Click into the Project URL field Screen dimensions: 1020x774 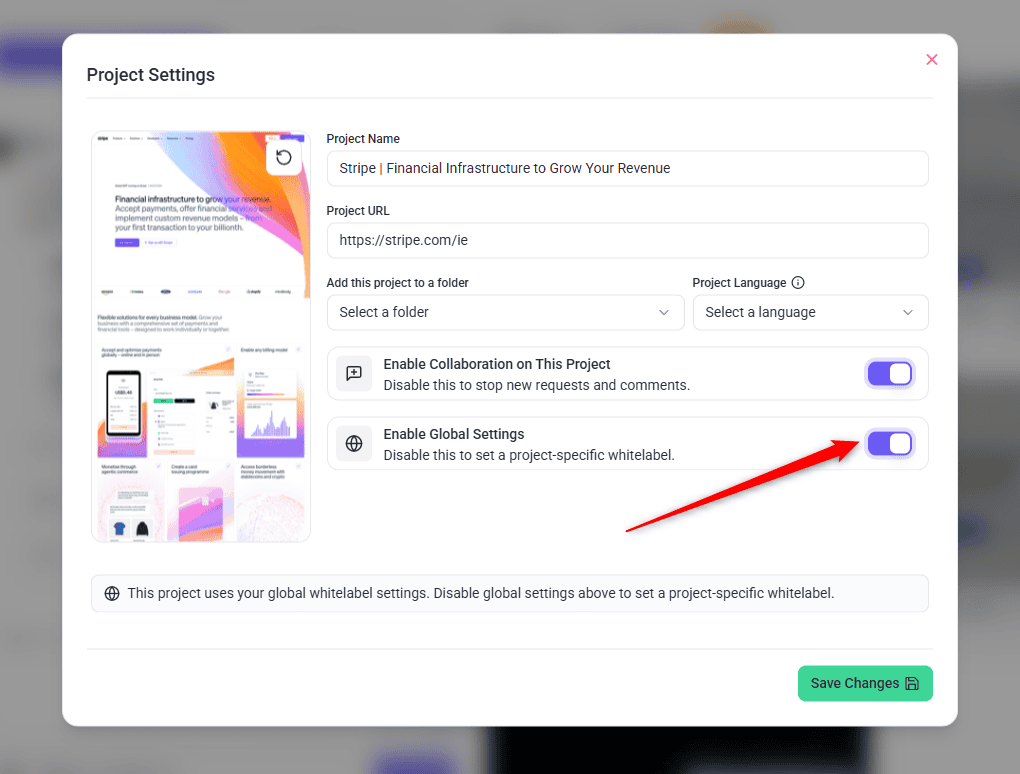[x=628, y=241]
